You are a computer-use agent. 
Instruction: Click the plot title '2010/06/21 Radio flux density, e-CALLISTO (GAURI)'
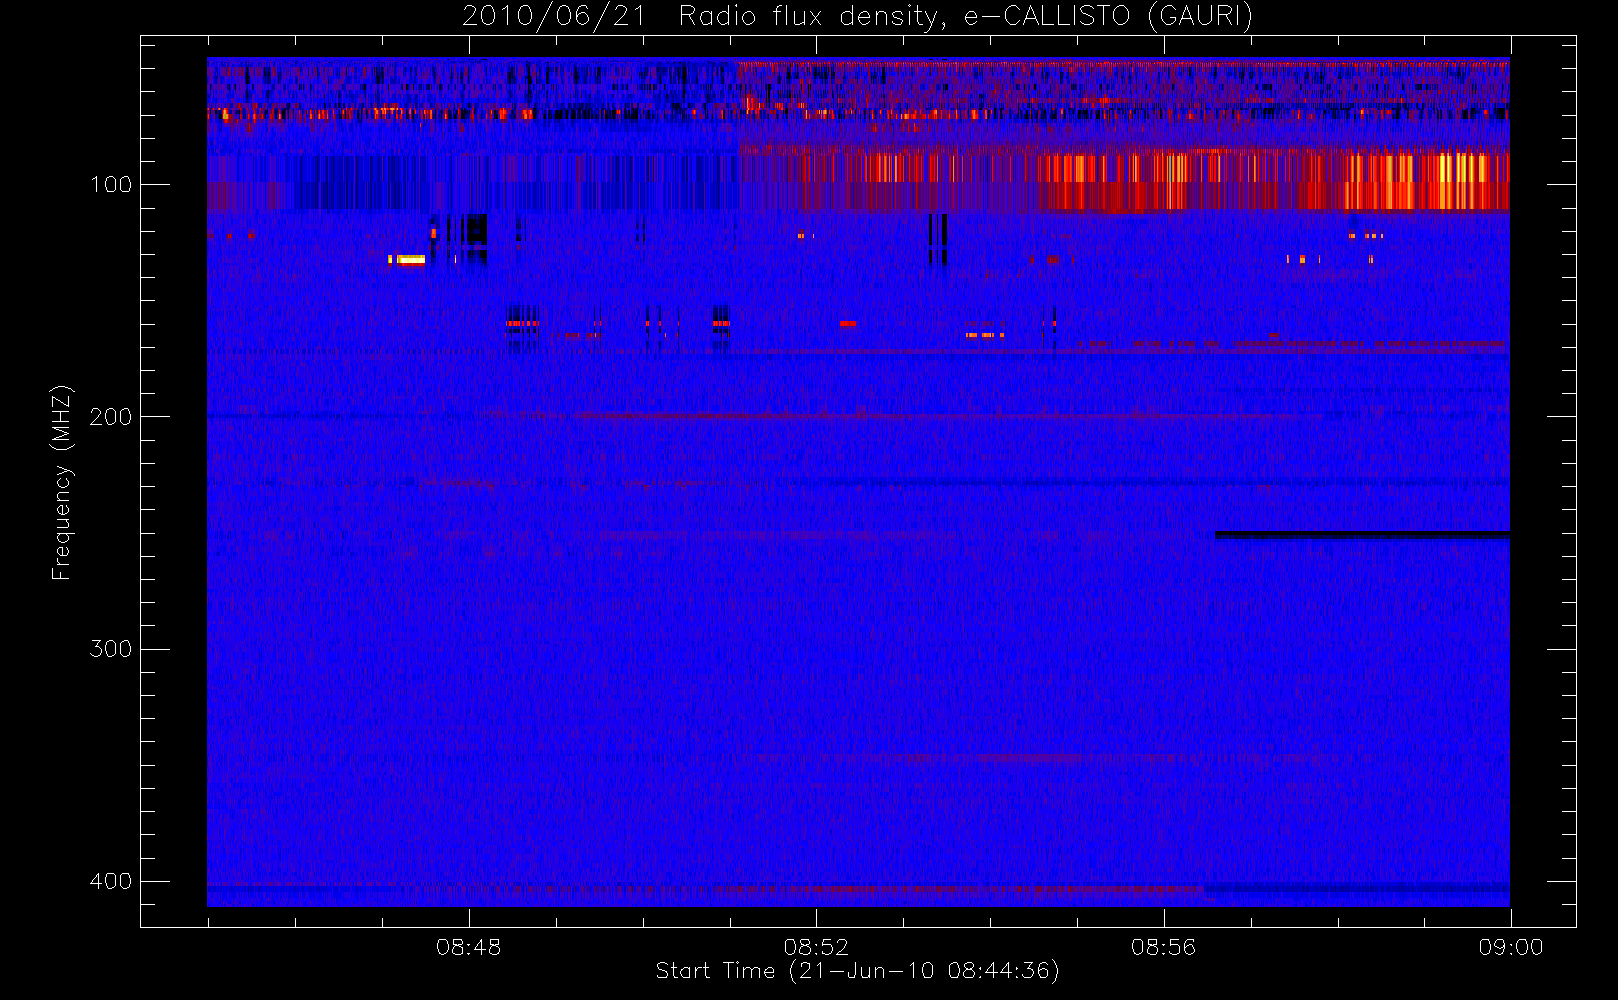(857, 17)
